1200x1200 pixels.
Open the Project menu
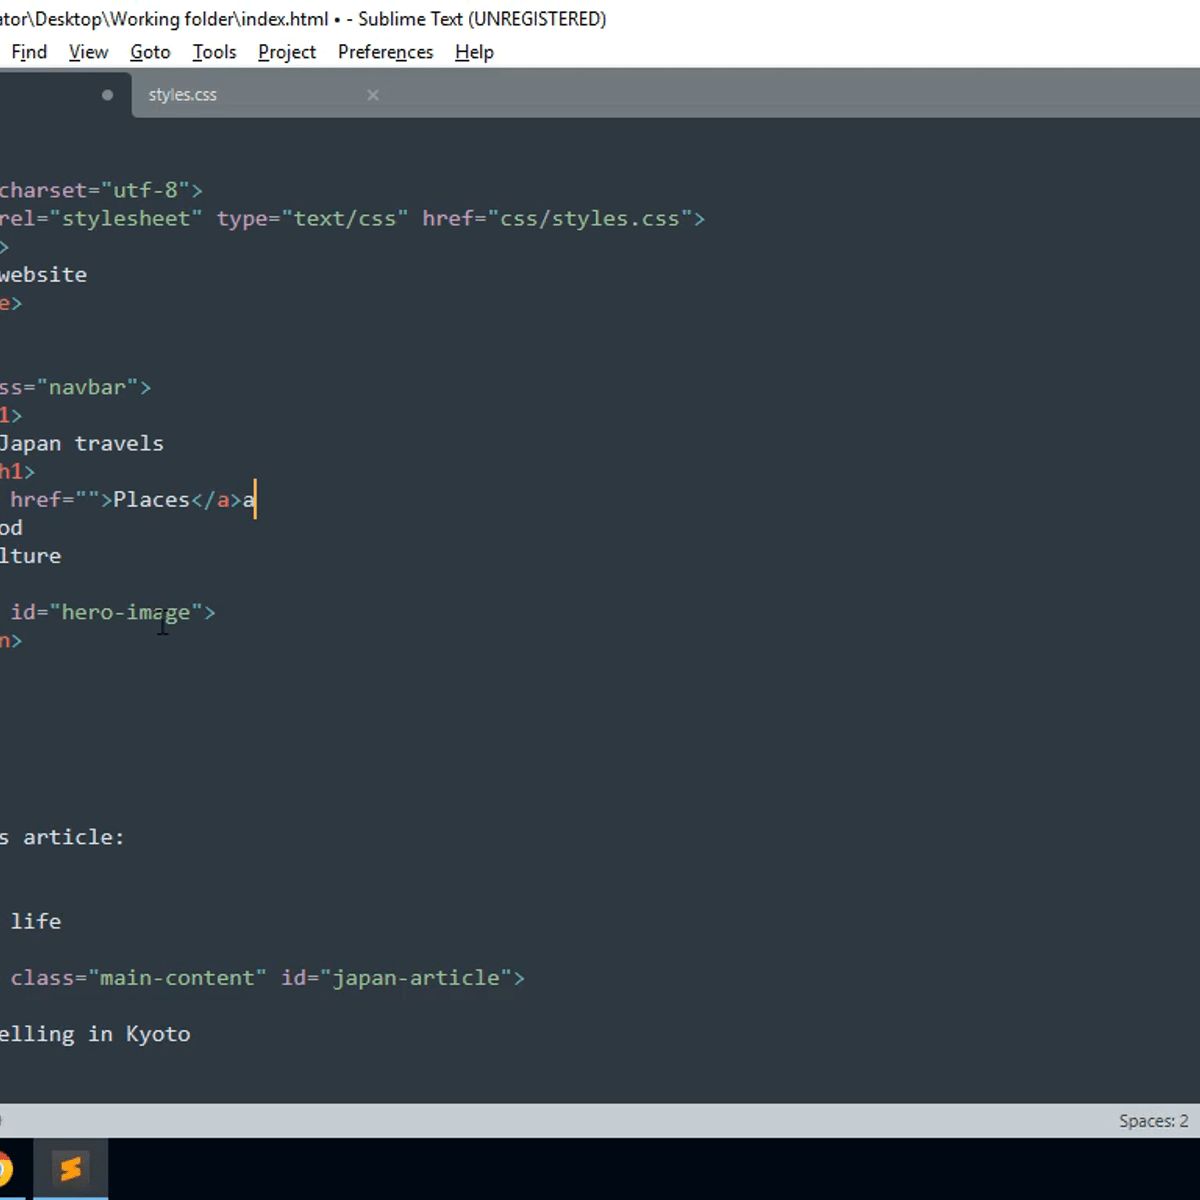pyautogui.click(x=287, y=52)
